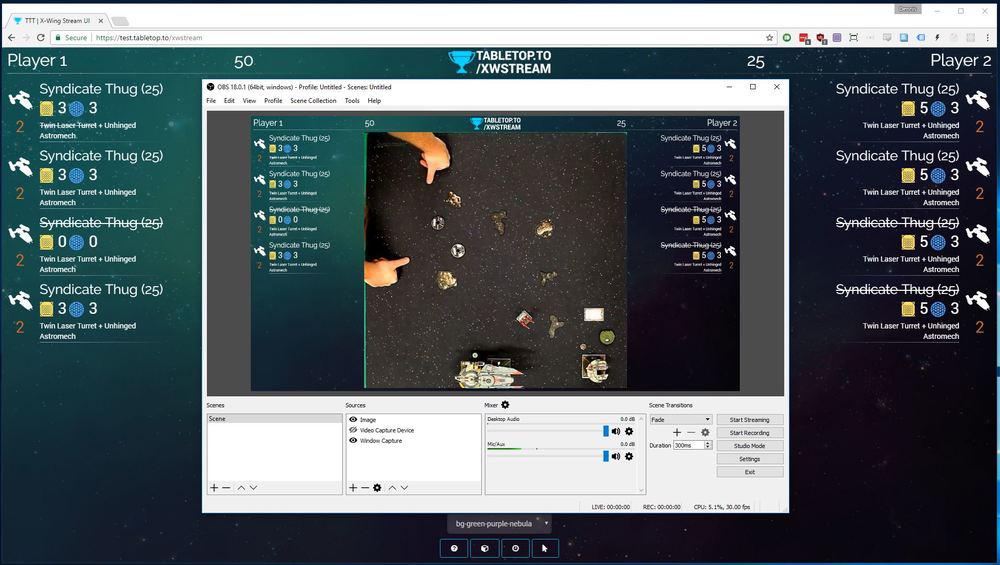
Task: Mute the Desktop Audio speaker icon
Action: click(616, 431)
